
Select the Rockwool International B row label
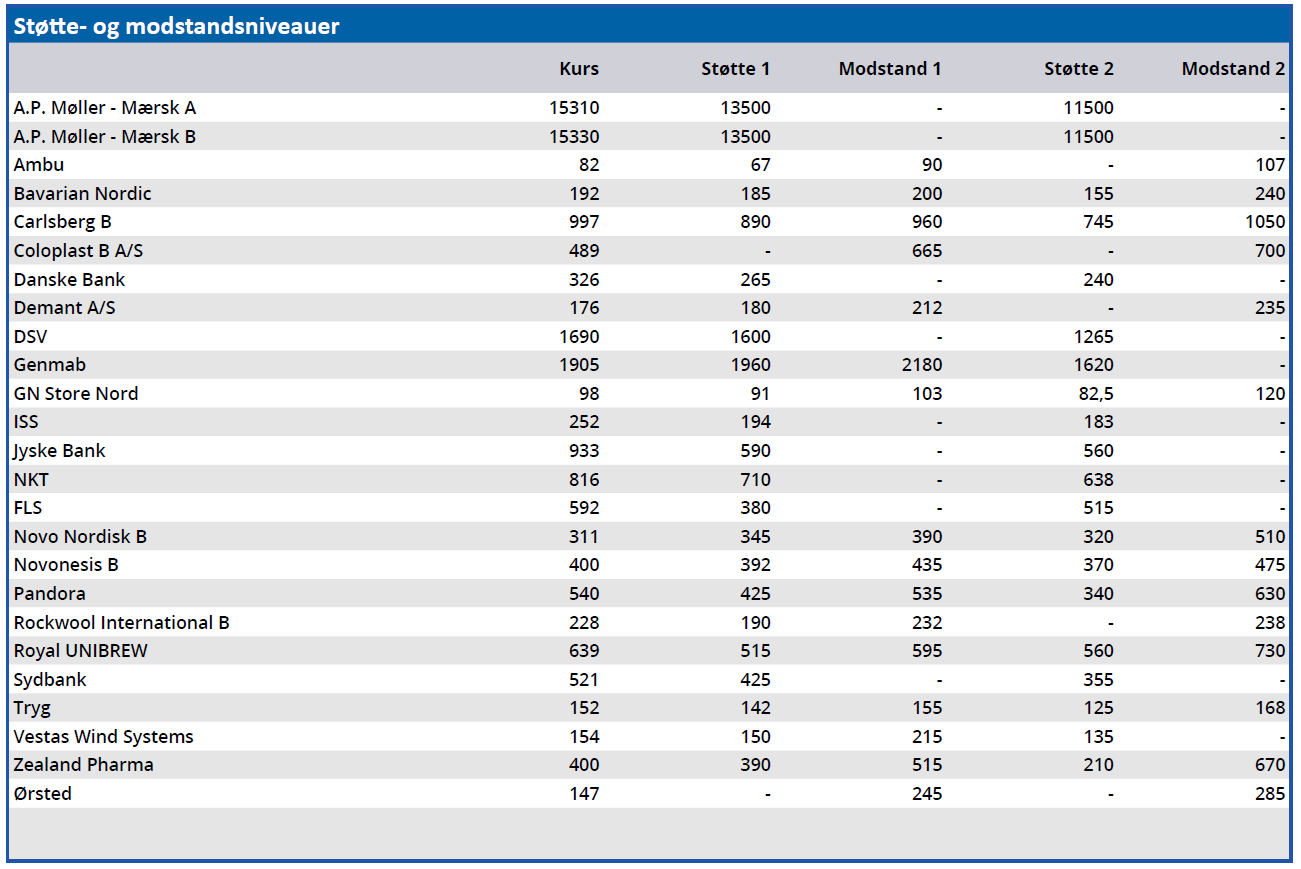coord(122,623)
